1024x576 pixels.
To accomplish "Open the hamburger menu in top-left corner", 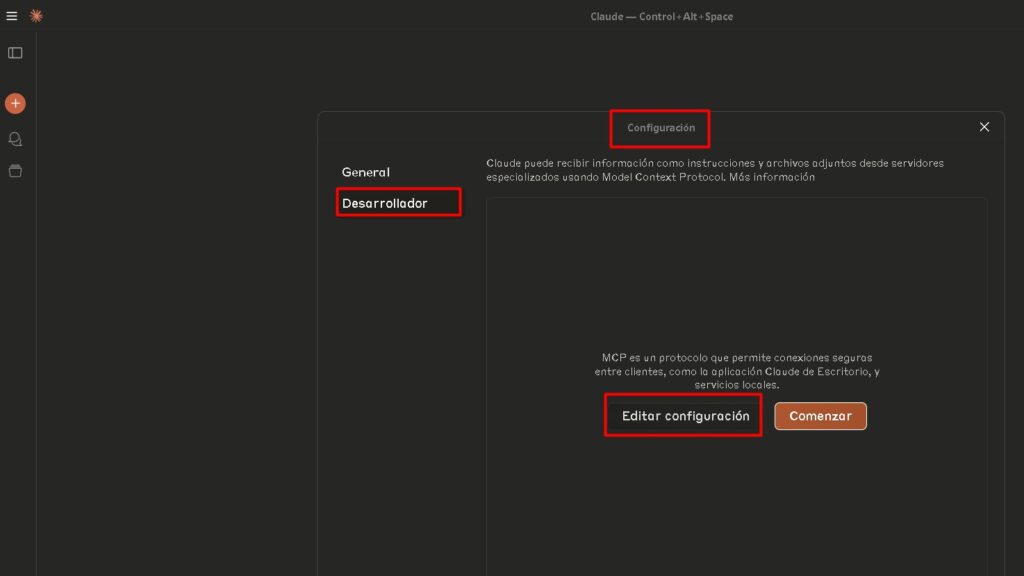I will 12,16.
